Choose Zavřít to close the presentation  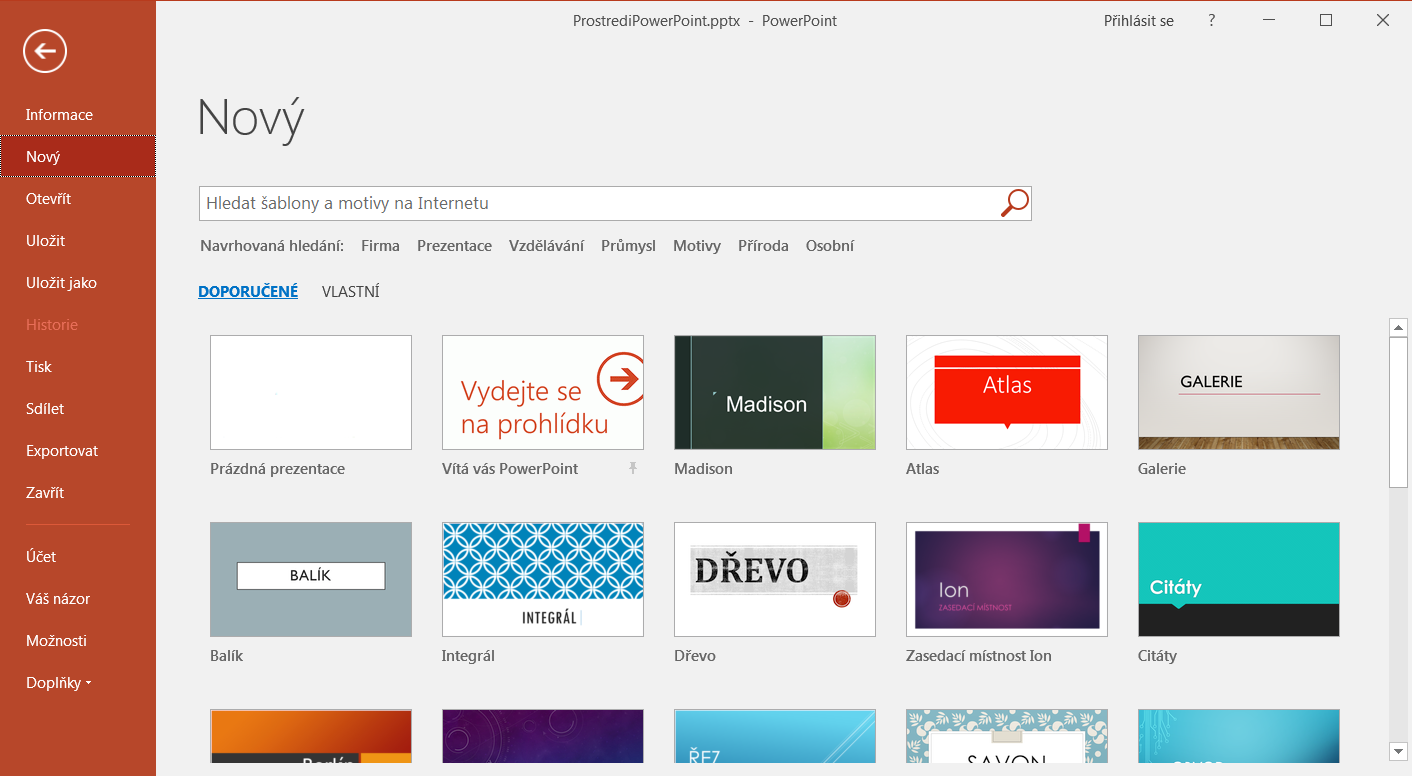pyautogui.click(x=78, y=493)
